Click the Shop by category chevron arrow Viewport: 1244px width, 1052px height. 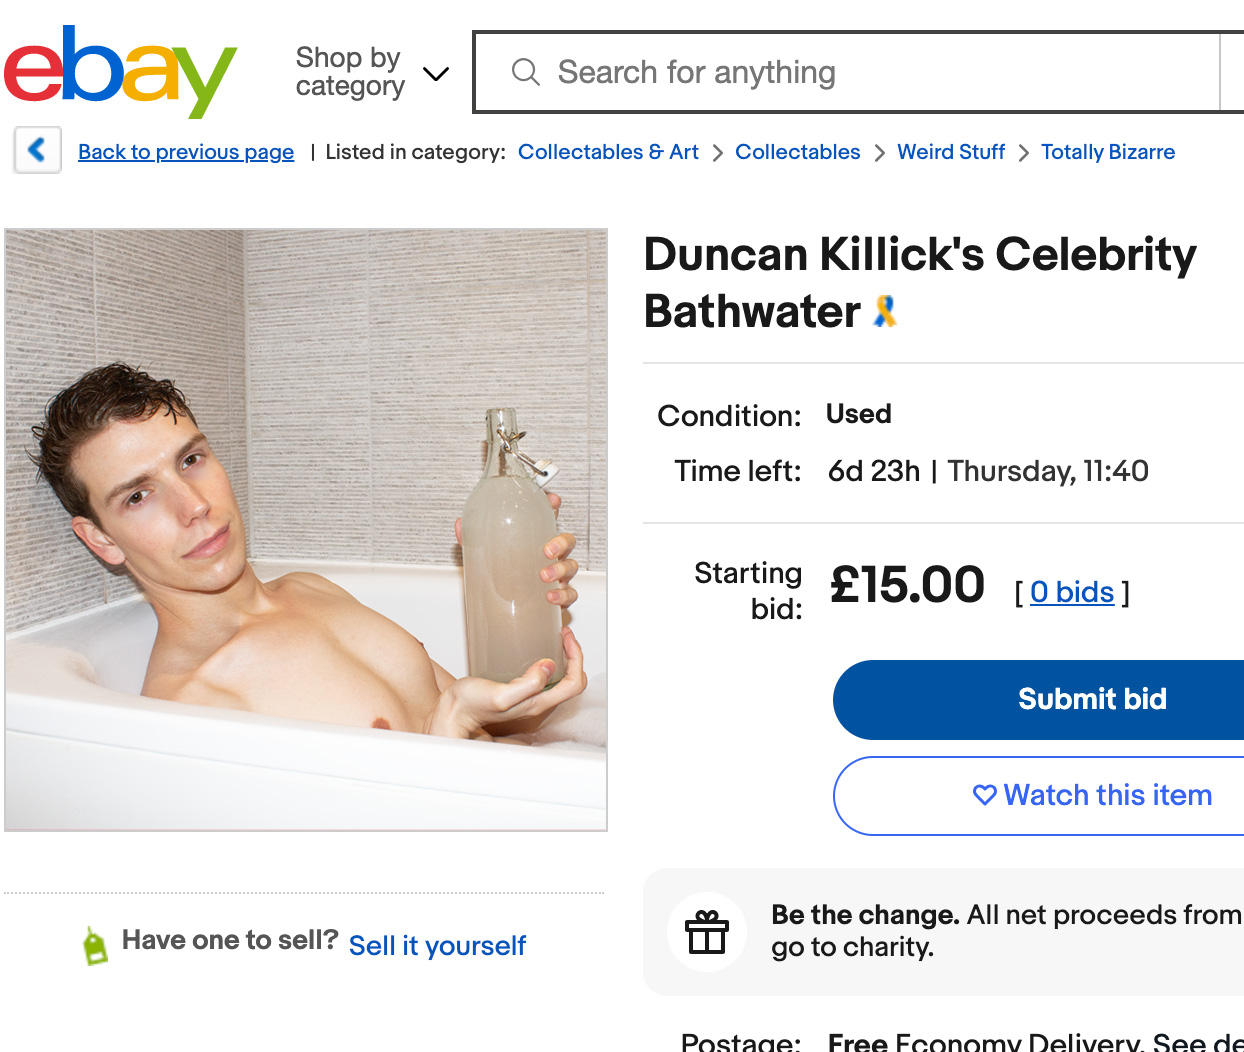pos(436,73)
